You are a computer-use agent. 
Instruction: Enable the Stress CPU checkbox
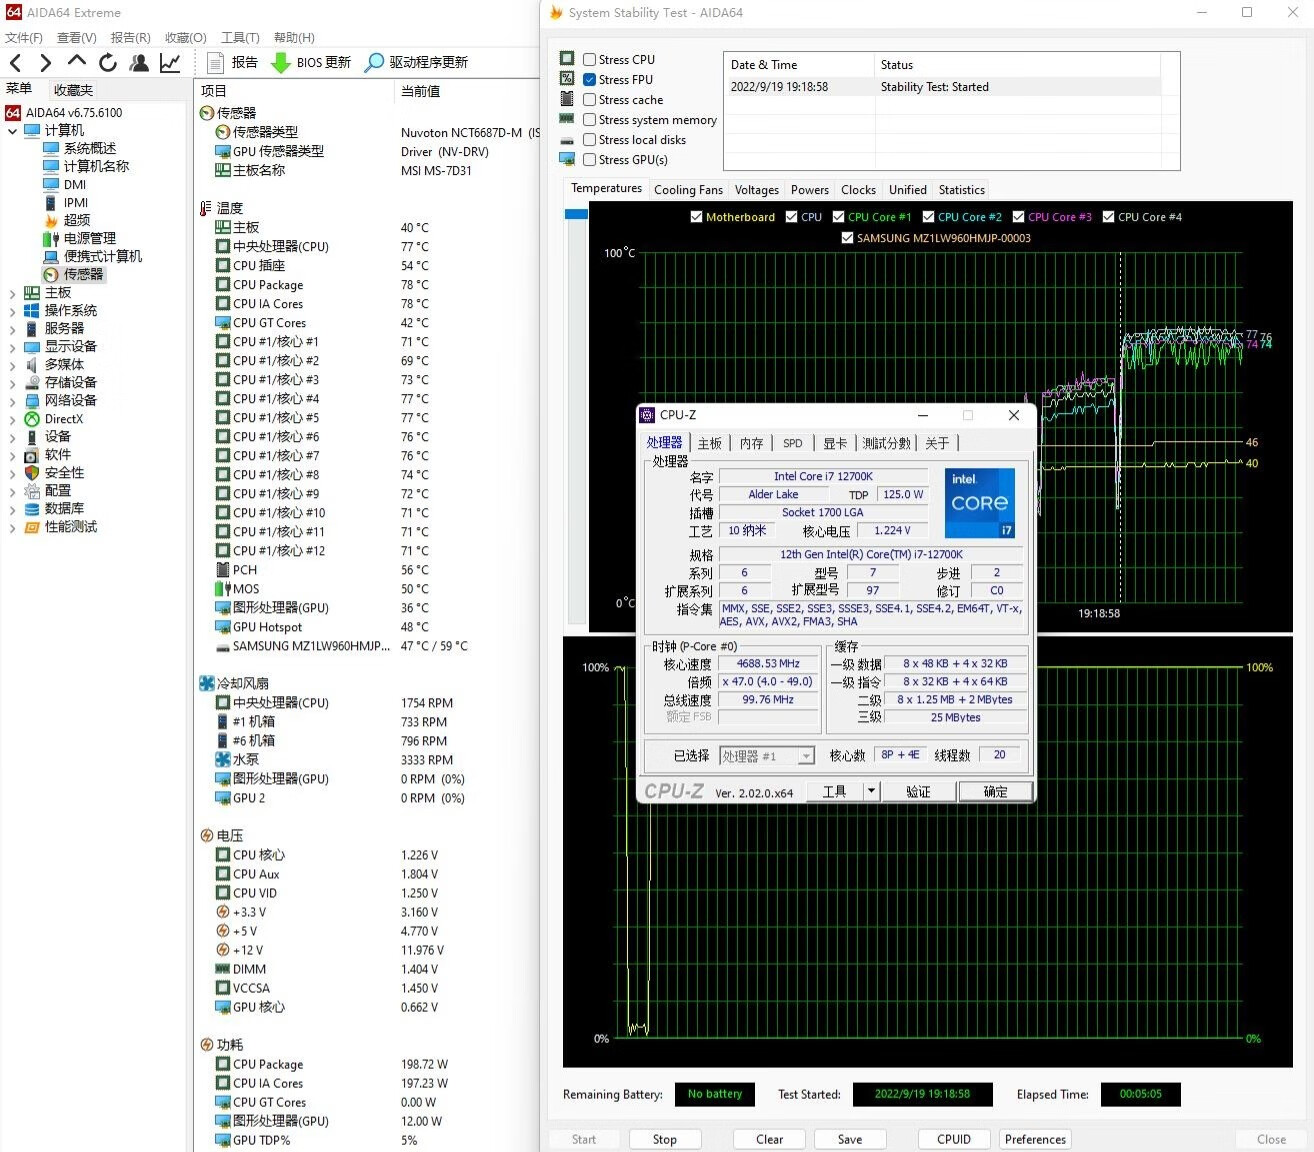[590, 59]
